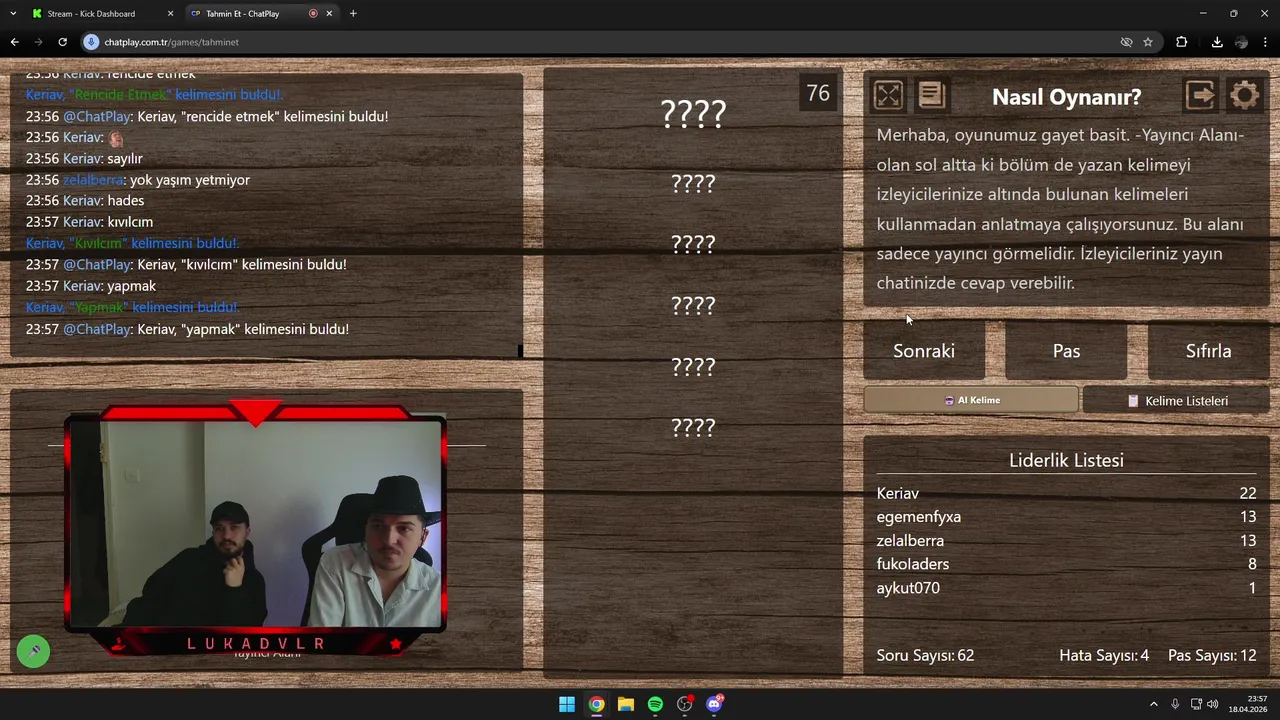Open the settings gear icon
Screen dimensions: 1280x720
[x=1244, y=95]
